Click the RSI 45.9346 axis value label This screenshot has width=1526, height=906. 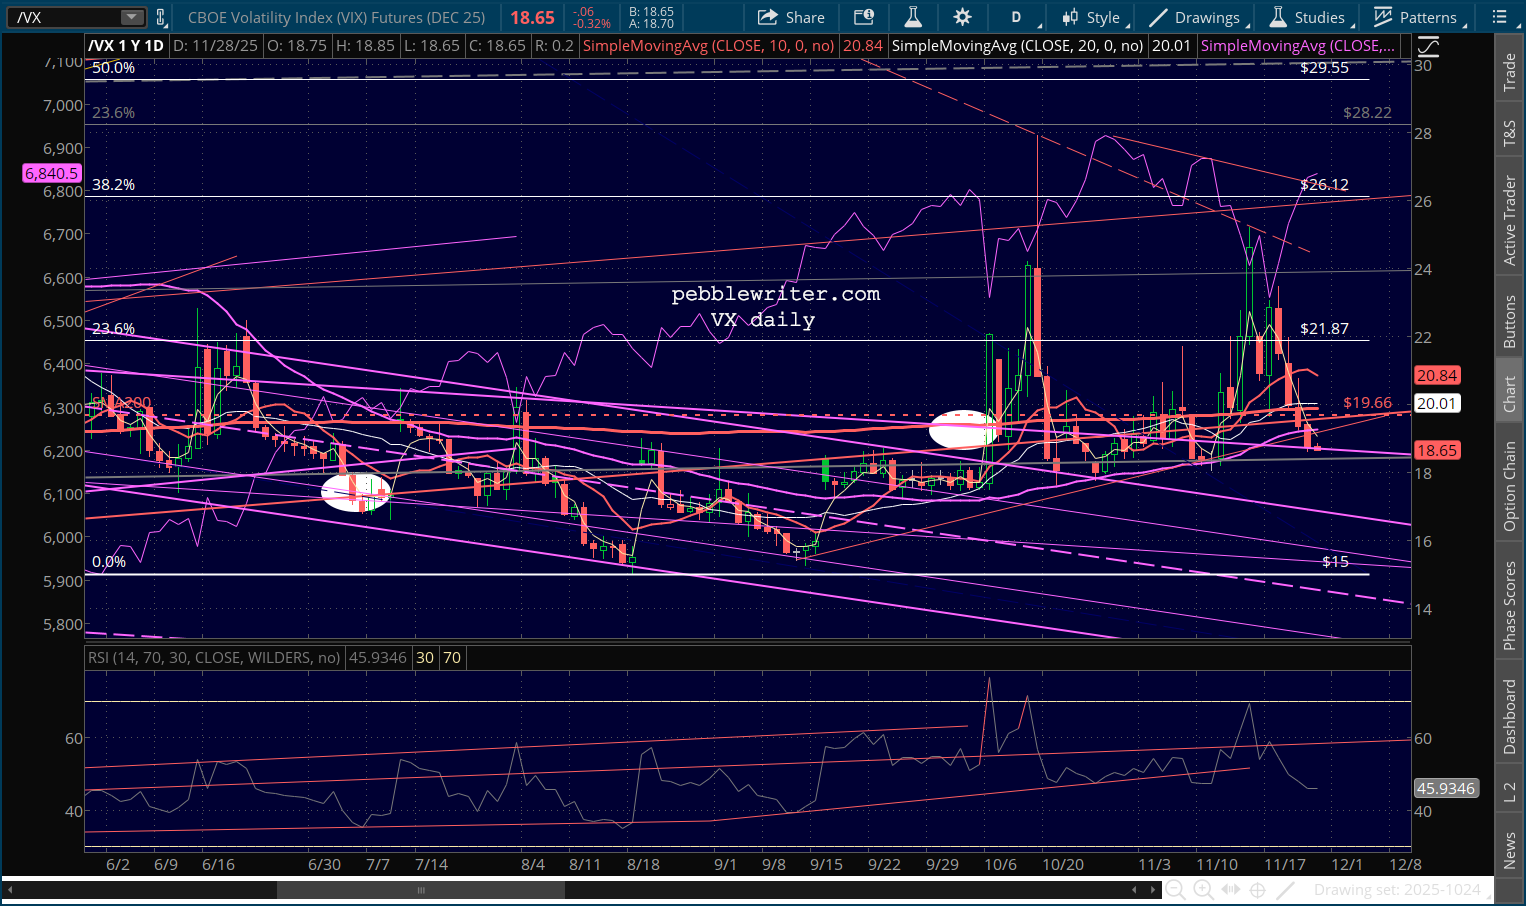click(x=1445, y=788)
